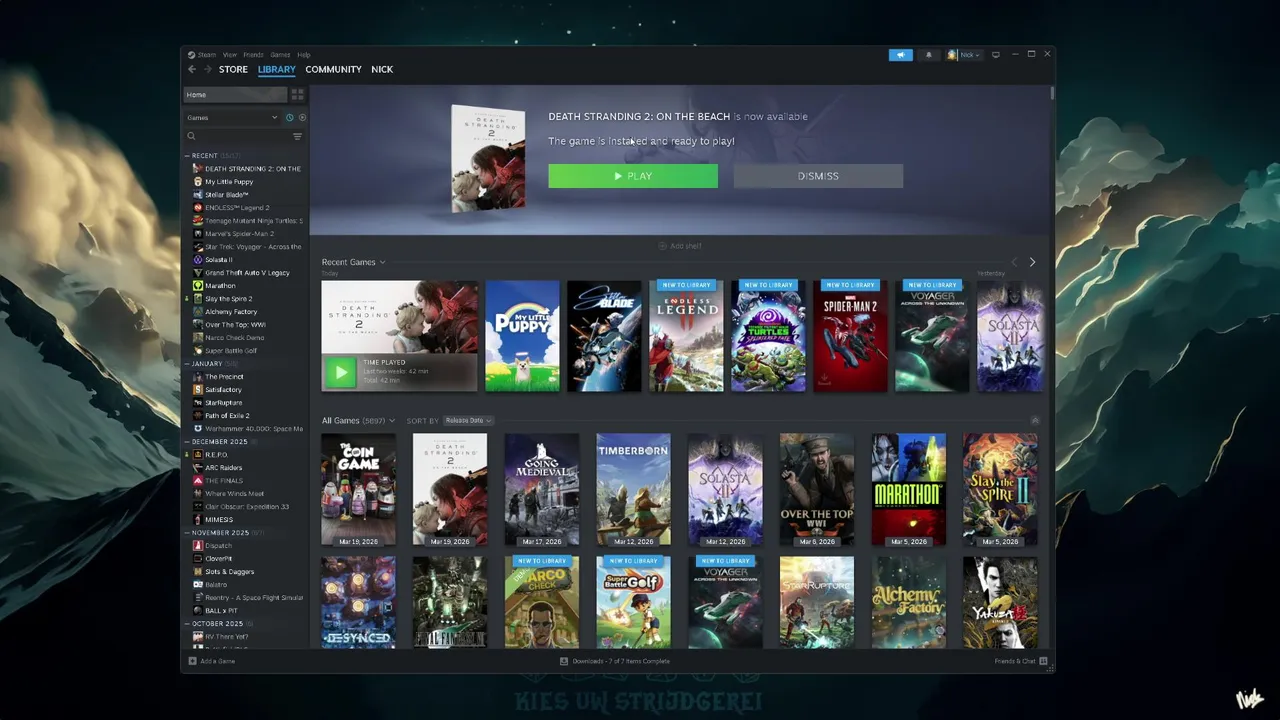Collapse the All Games shelf arrow

[x=1034, y=420]
